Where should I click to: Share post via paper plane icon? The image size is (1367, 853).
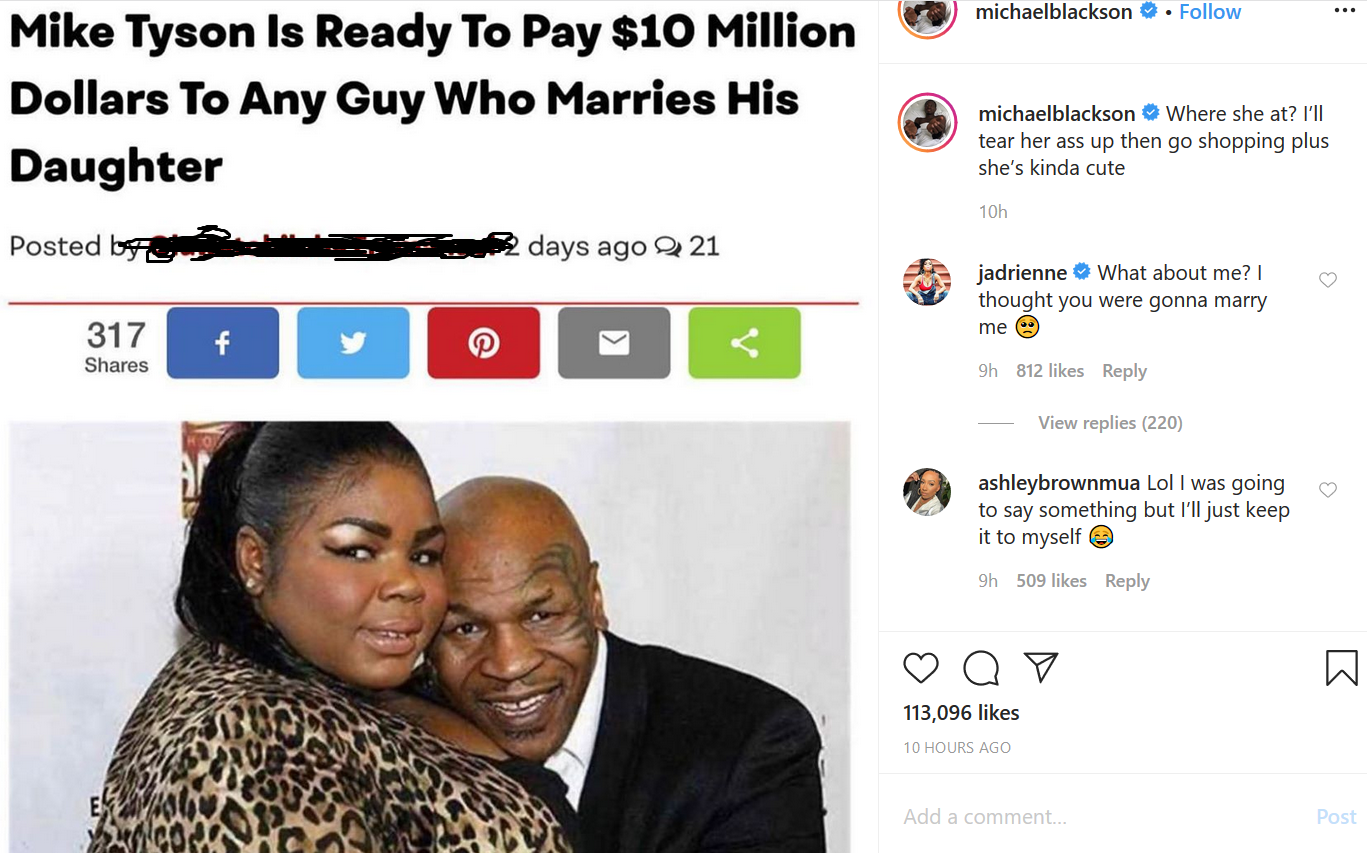(x=1041, y=667)
